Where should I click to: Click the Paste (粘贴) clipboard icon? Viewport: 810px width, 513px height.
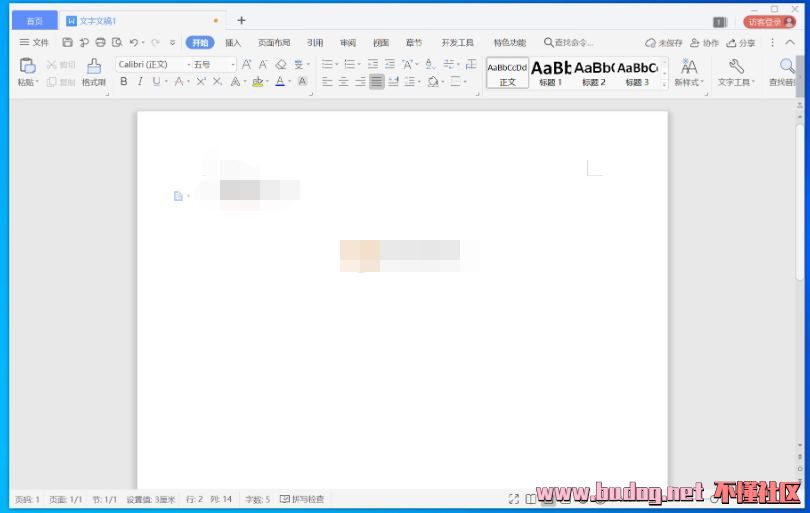tap(27, 67)
